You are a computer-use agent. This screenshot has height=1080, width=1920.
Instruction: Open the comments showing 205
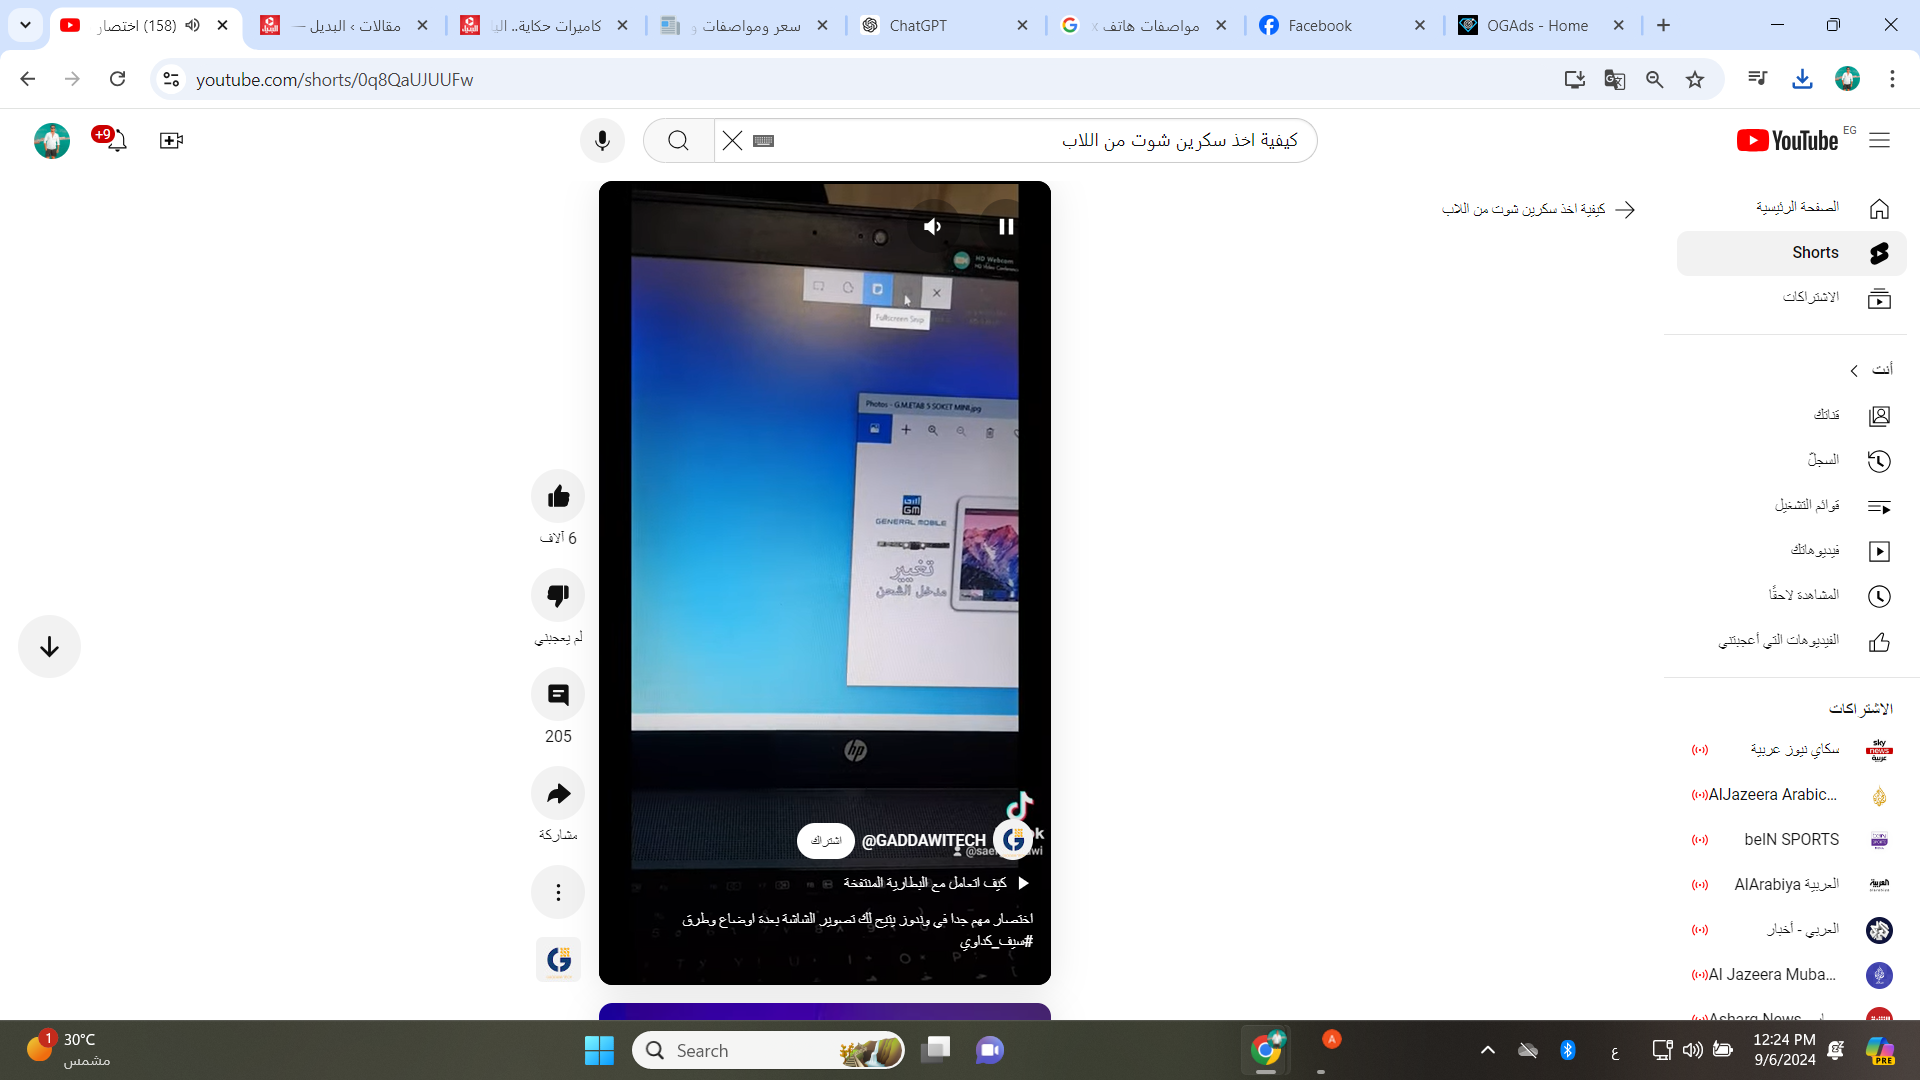558,694
